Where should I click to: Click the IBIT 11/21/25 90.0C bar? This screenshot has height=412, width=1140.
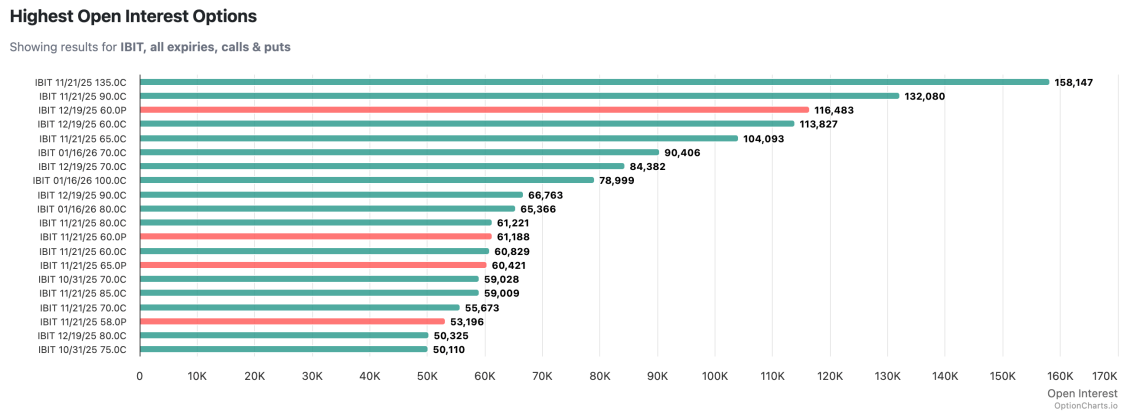click(x=519, y=96)
